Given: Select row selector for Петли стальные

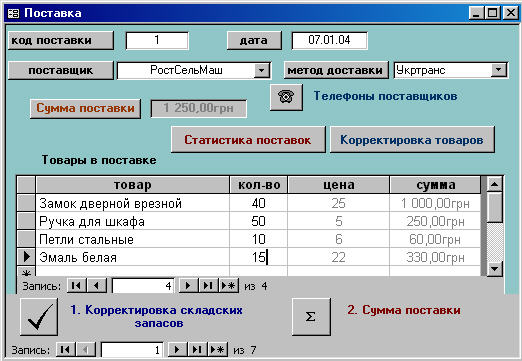Looking at the screenshot, I should point(26,239).
